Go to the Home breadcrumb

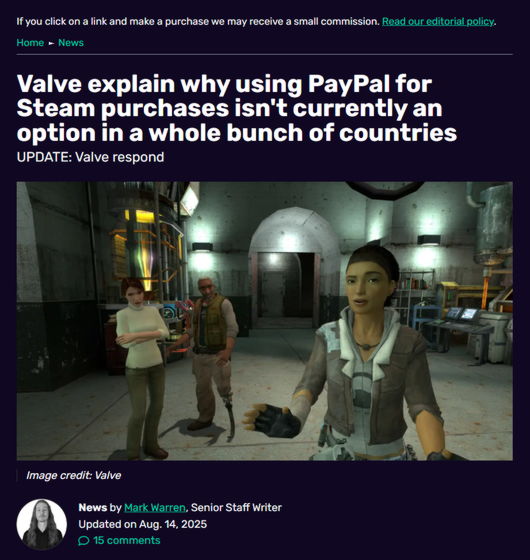30,42
